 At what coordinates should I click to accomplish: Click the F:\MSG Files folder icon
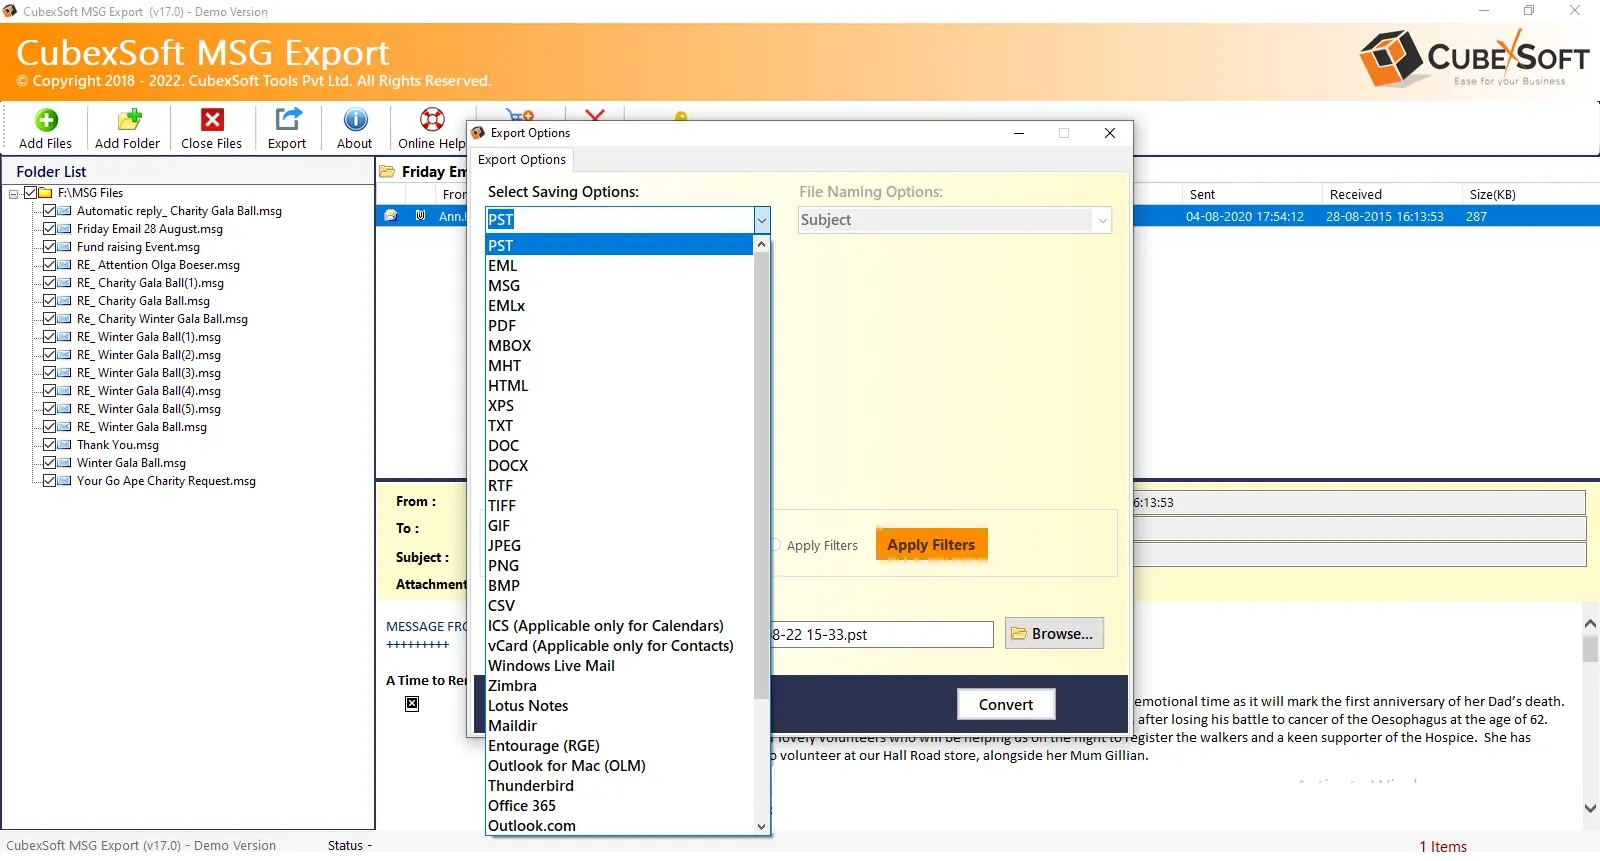coord(45,193)
